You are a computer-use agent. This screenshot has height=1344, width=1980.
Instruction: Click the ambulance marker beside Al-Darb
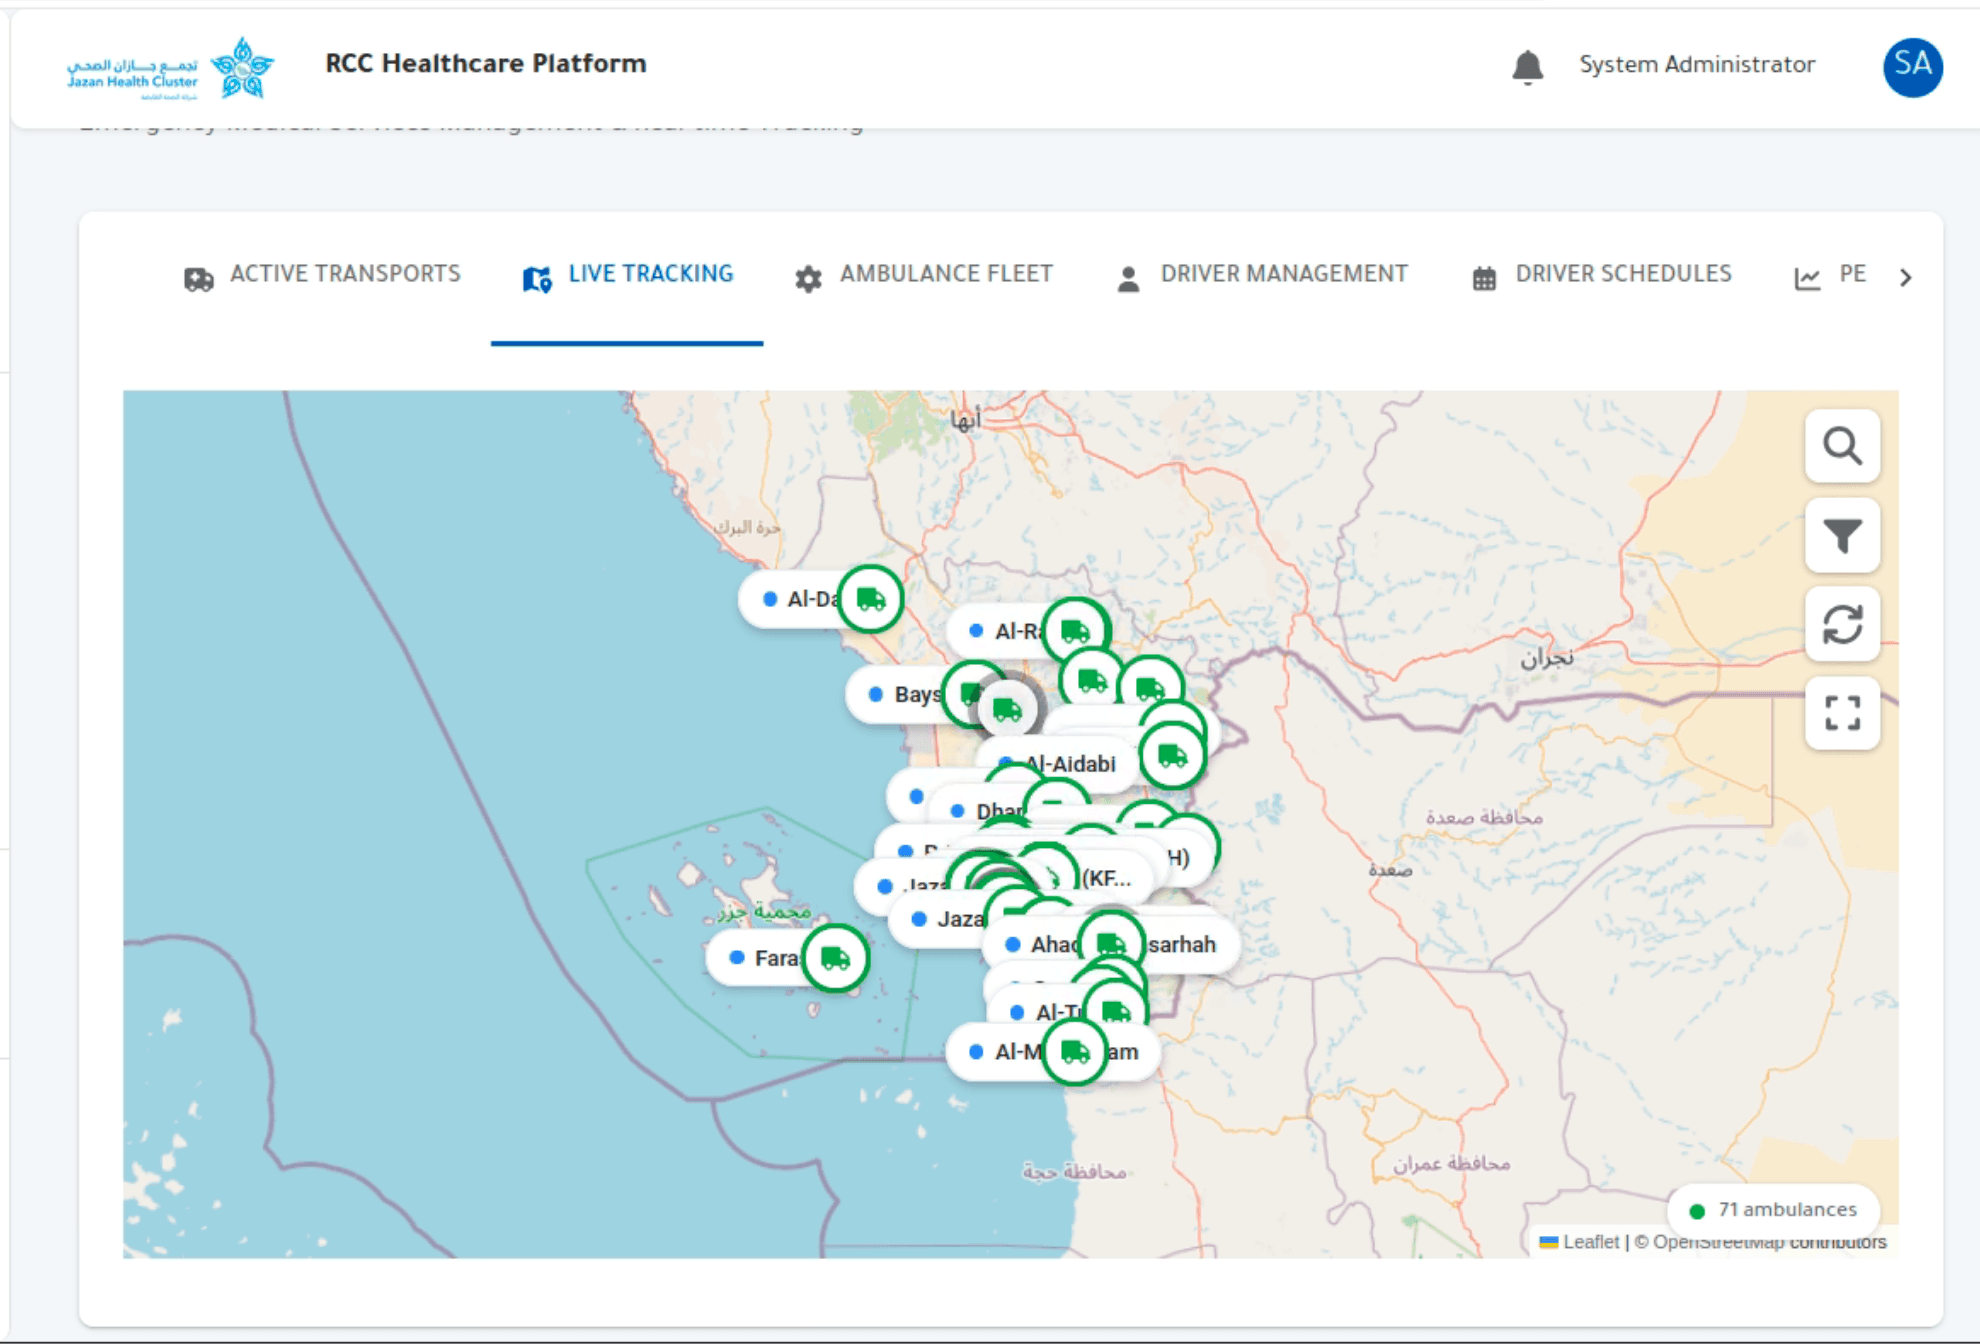(869, 599)
